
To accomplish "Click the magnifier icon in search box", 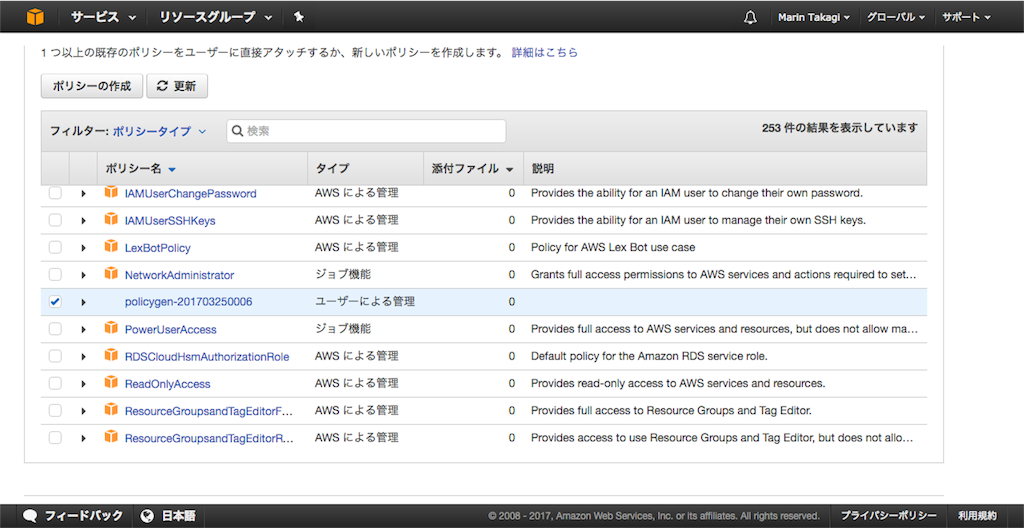I will pos(238,131).
